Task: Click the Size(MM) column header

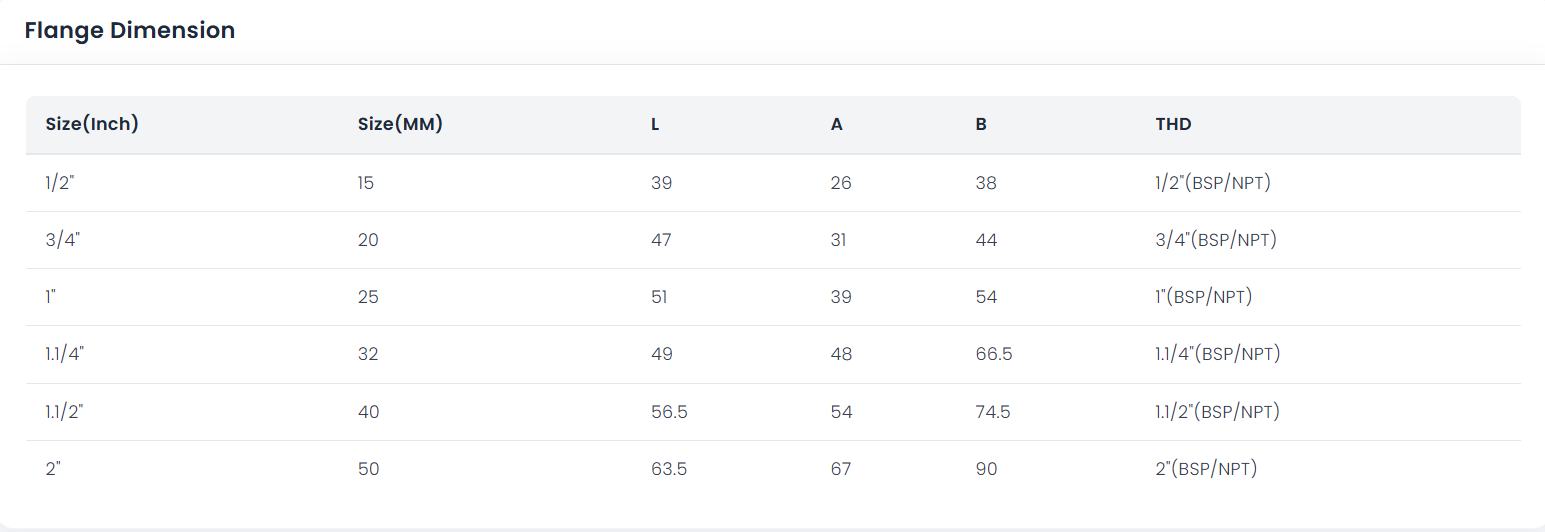Action: click(x=400, y=124)
